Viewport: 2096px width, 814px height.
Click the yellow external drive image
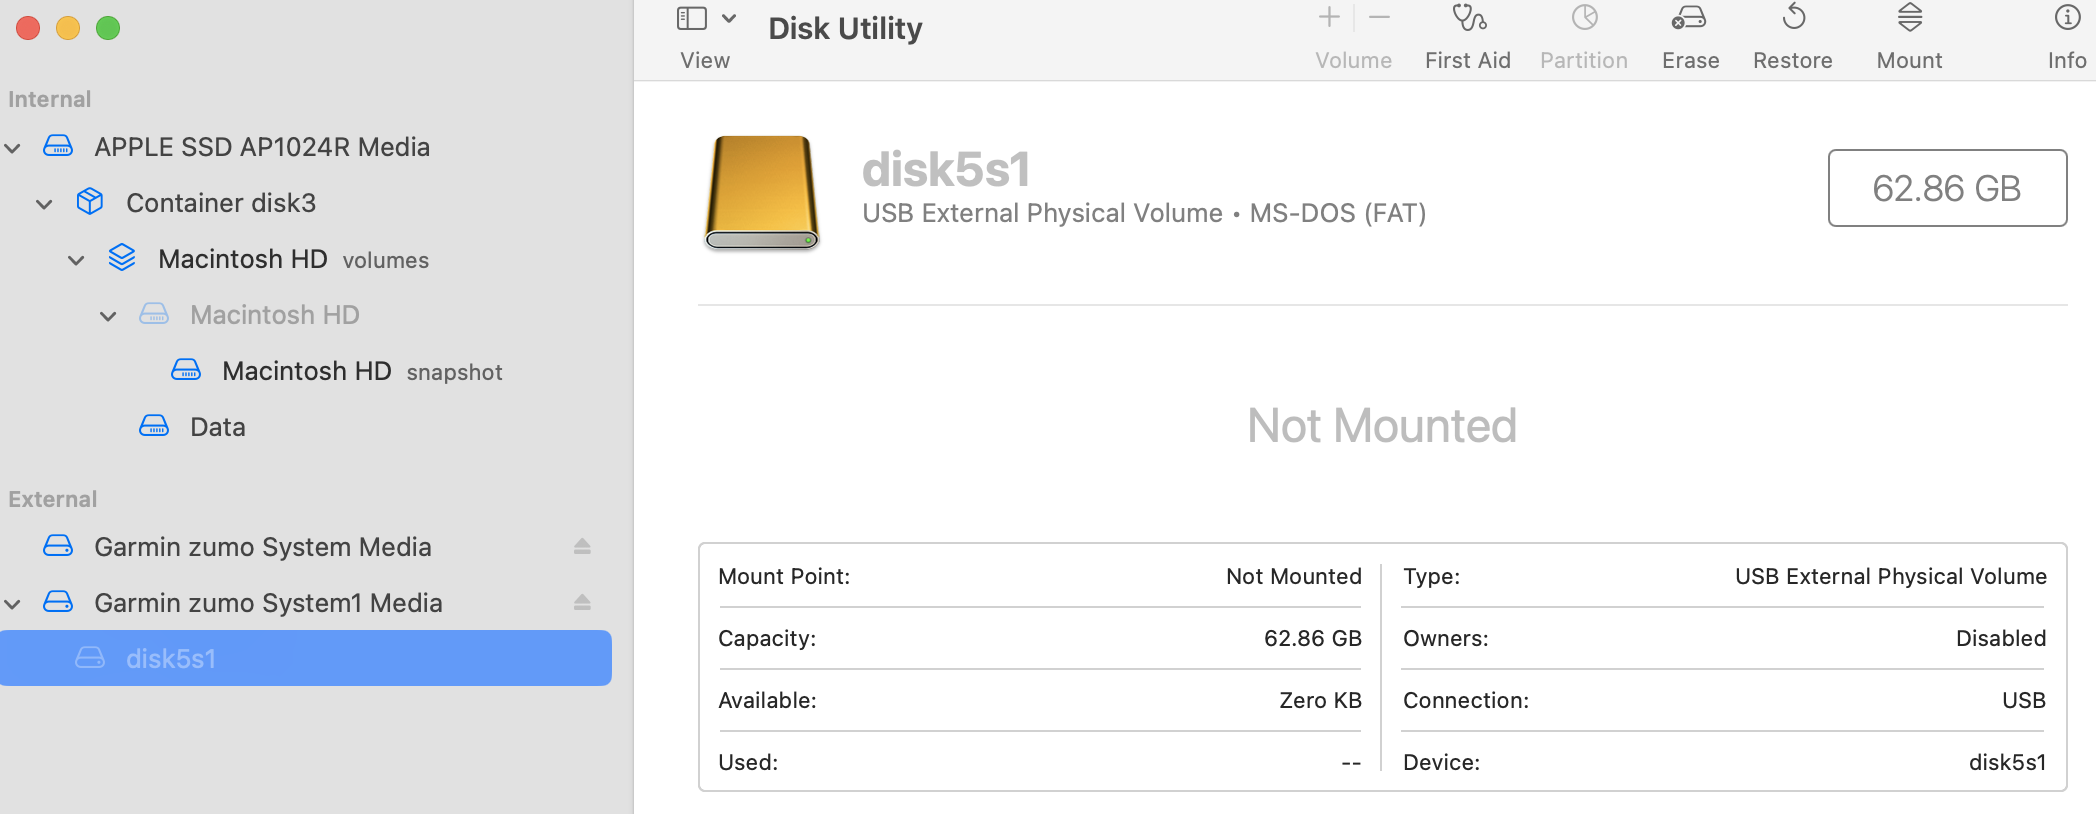pos(762,191)
